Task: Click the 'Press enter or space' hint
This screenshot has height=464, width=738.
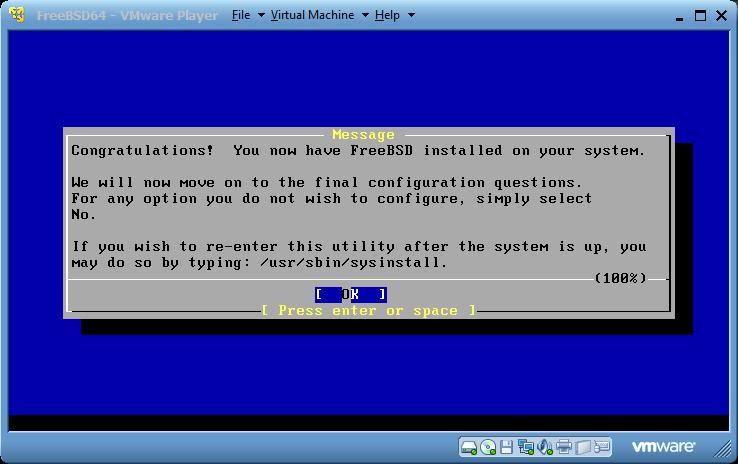Action: point(369,311)
